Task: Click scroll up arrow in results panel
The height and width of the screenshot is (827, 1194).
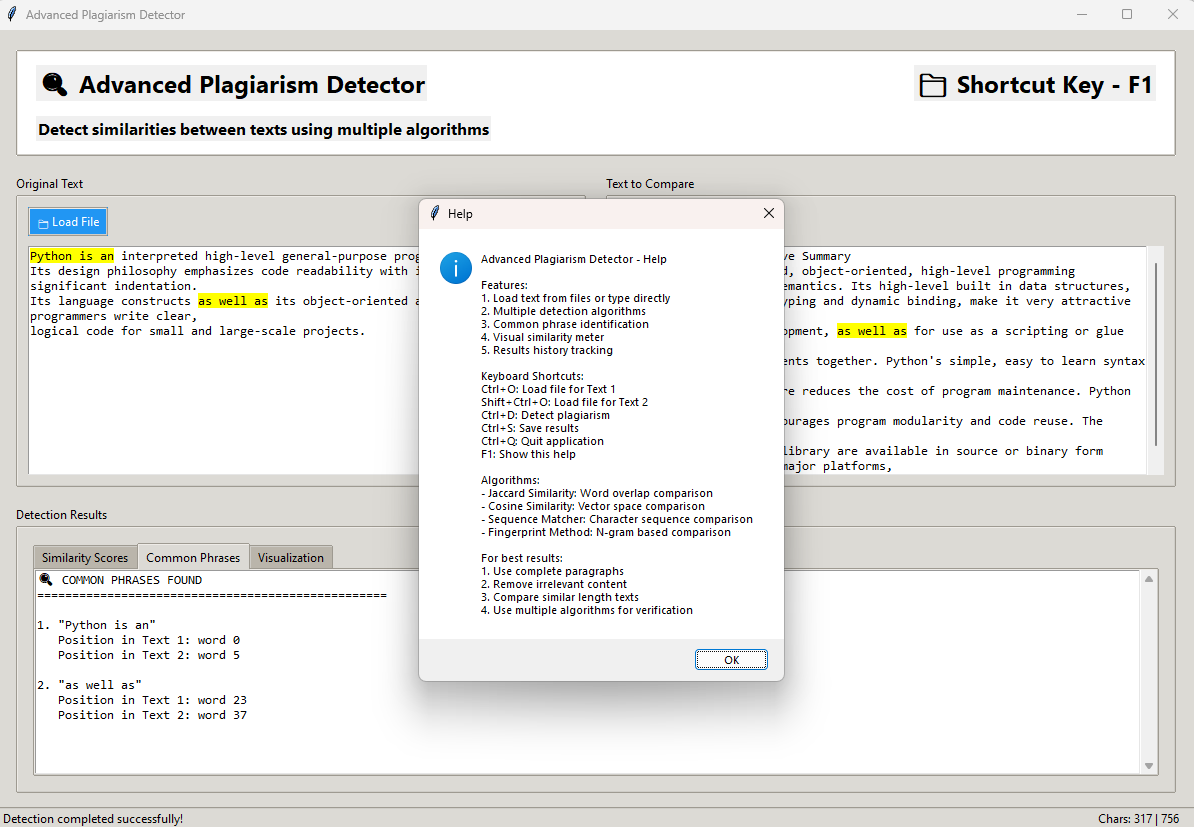Action: point(1150,580)
